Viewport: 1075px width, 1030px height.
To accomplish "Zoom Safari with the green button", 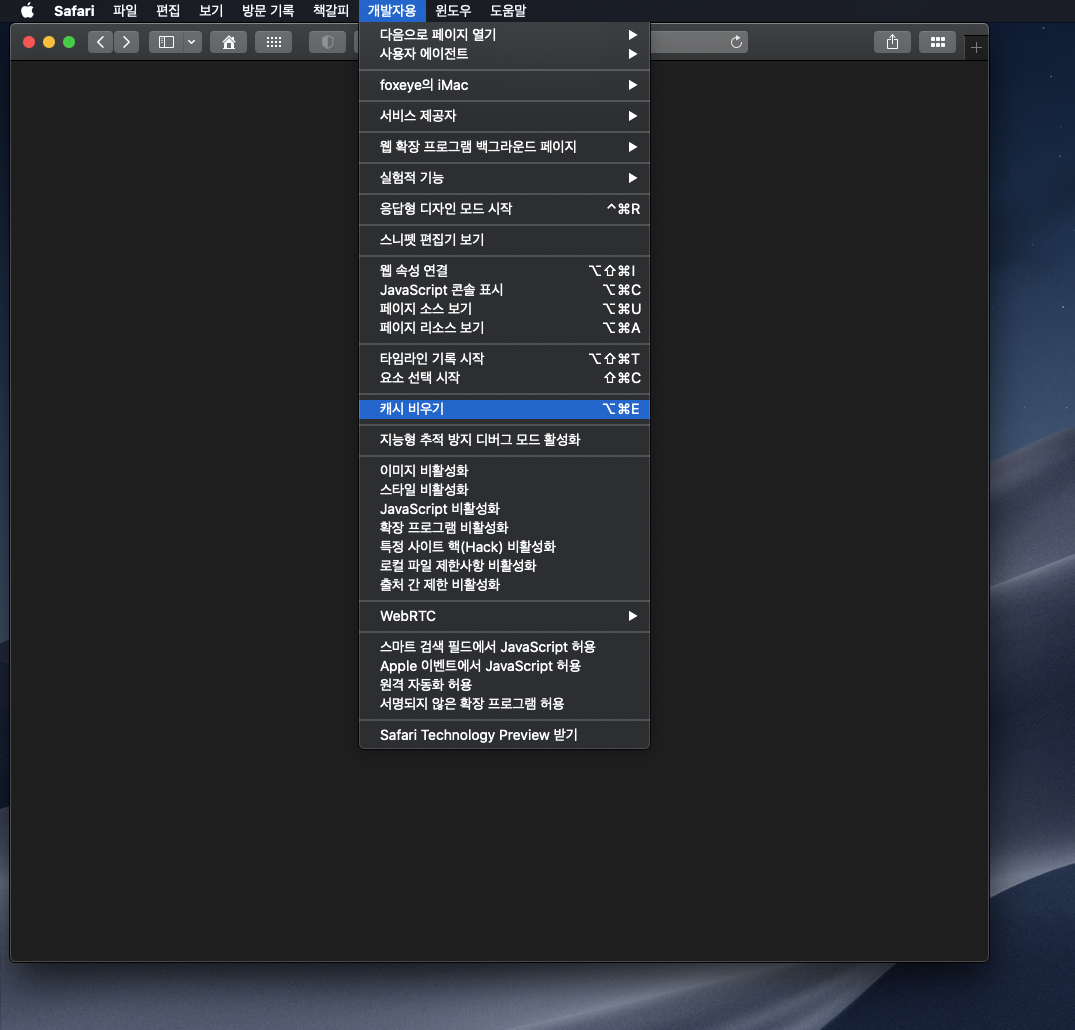I will (69, 42).
